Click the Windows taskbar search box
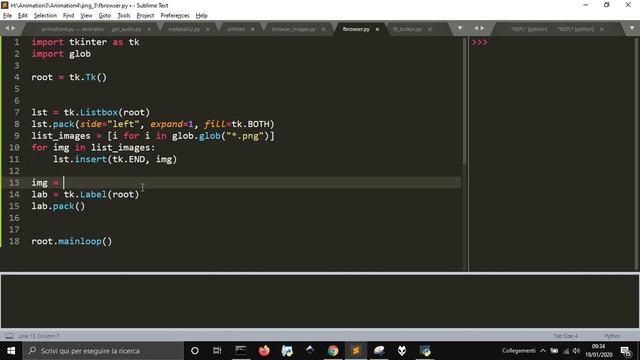 point(103,351)
